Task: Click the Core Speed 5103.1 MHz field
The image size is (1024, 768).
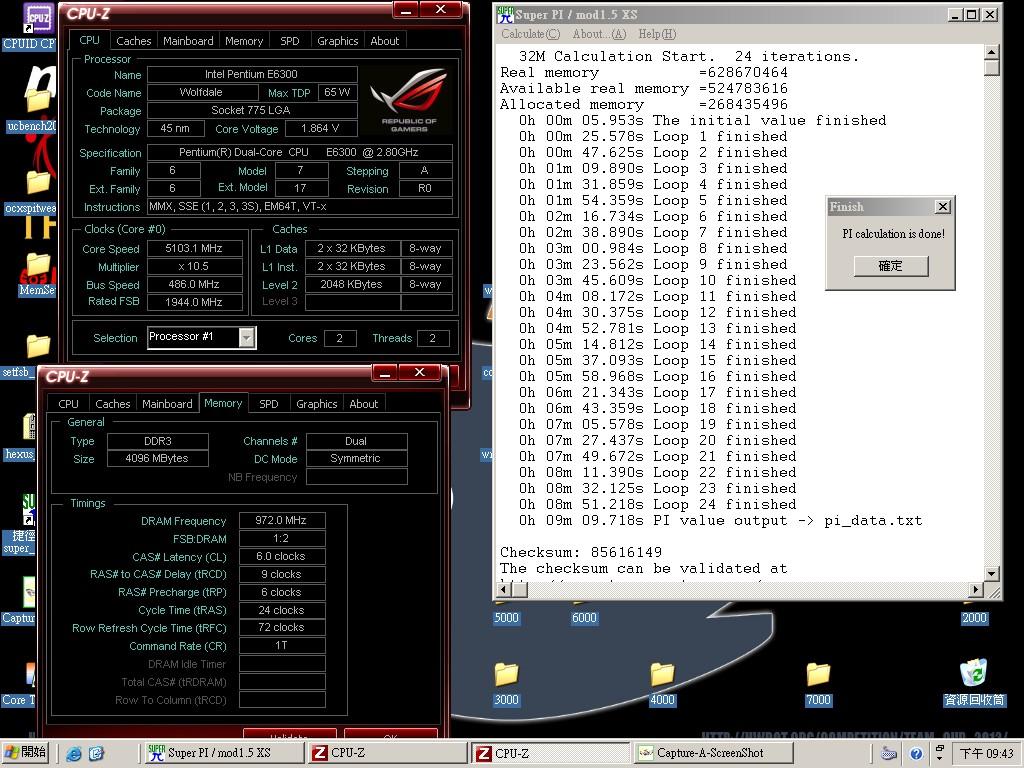Action: point(195,248)
